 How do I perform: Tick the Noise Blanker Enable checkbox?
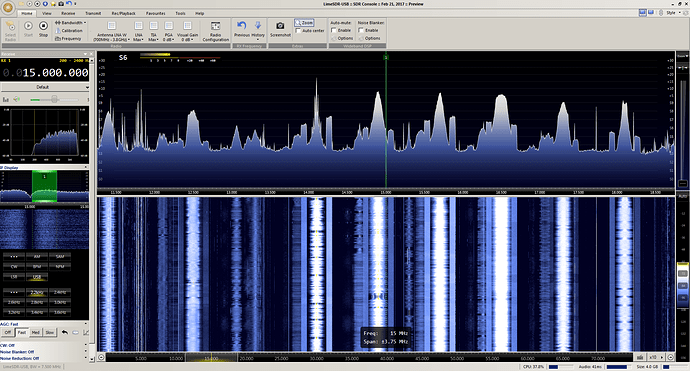[361, 30]
